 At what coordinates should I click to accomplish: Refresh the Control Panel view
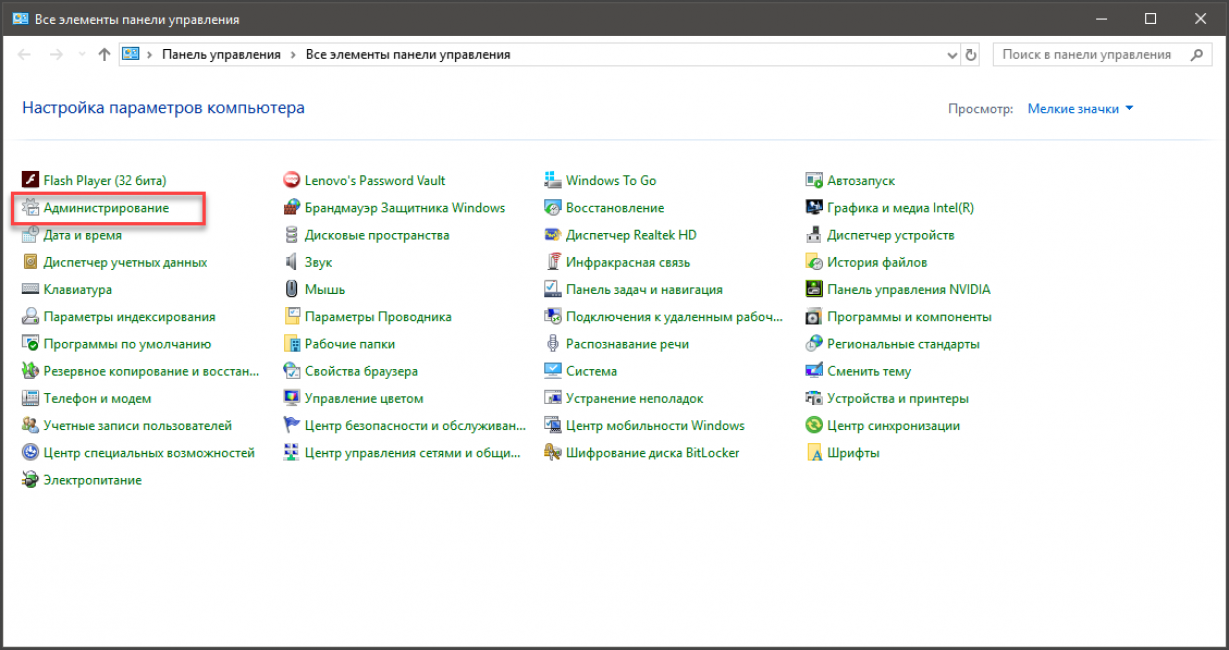[x=971, y=55]
